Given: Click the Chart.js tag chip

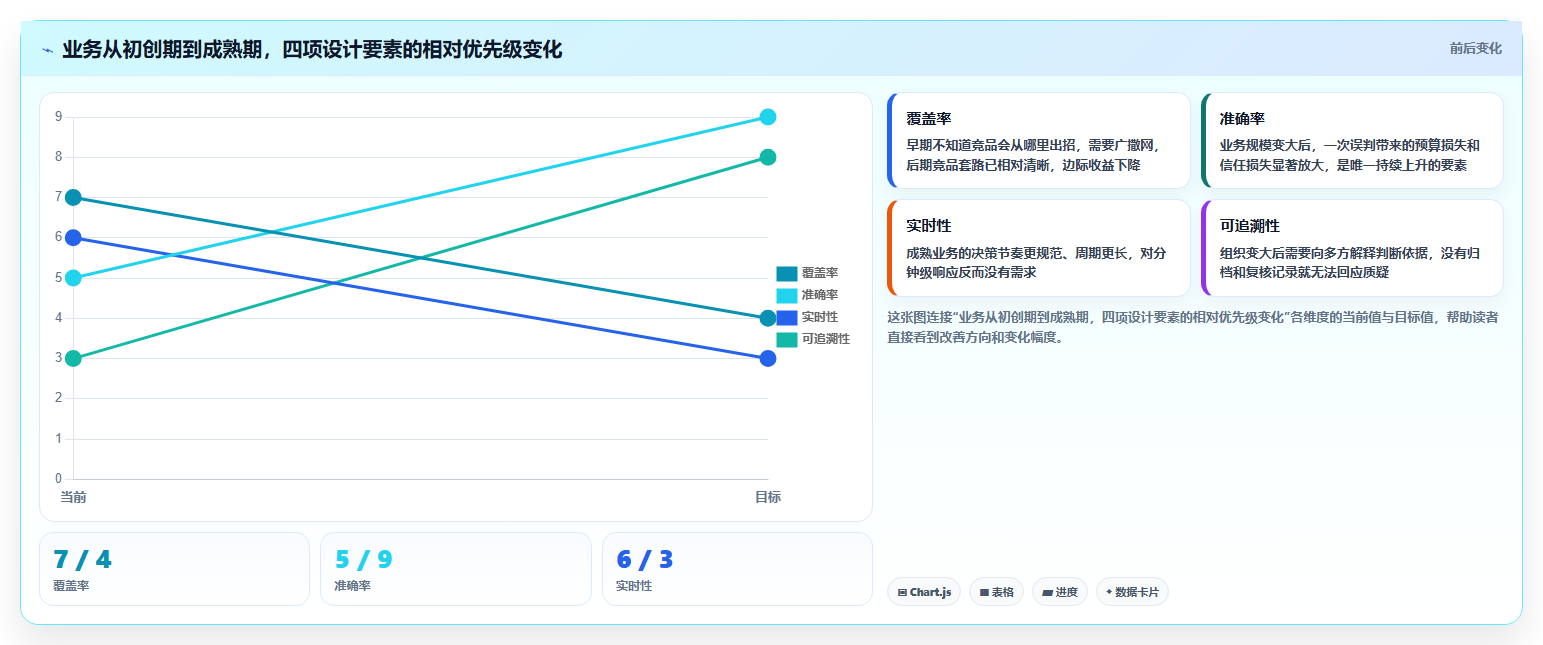Looking at the screenshot, I should (924, 592).
